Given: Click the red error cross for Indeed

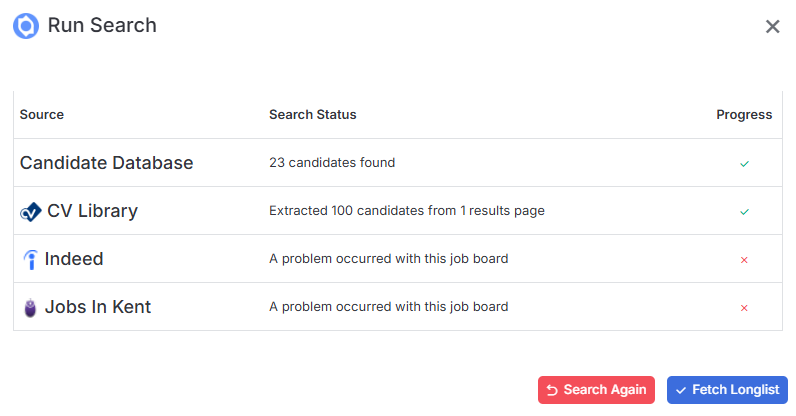Looking at the screenshot, I should [744, 260].
